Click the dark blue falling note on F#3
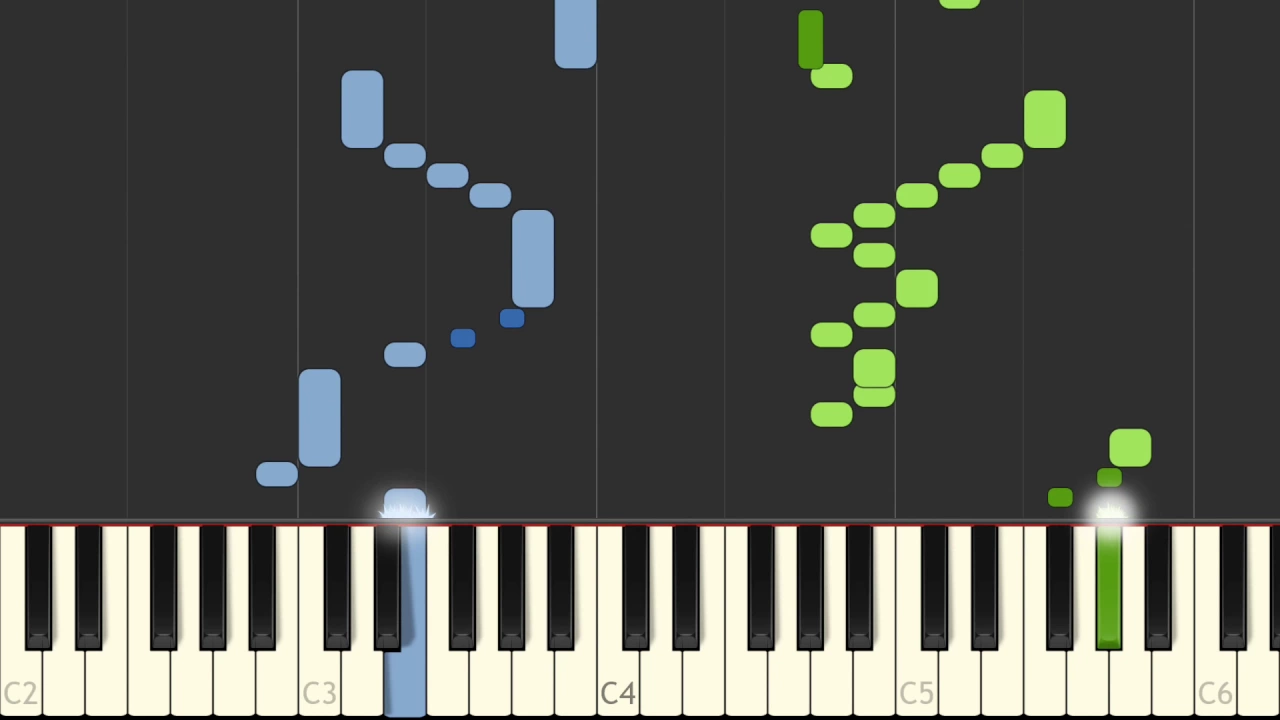1280x720 pixels. point(463,338)
